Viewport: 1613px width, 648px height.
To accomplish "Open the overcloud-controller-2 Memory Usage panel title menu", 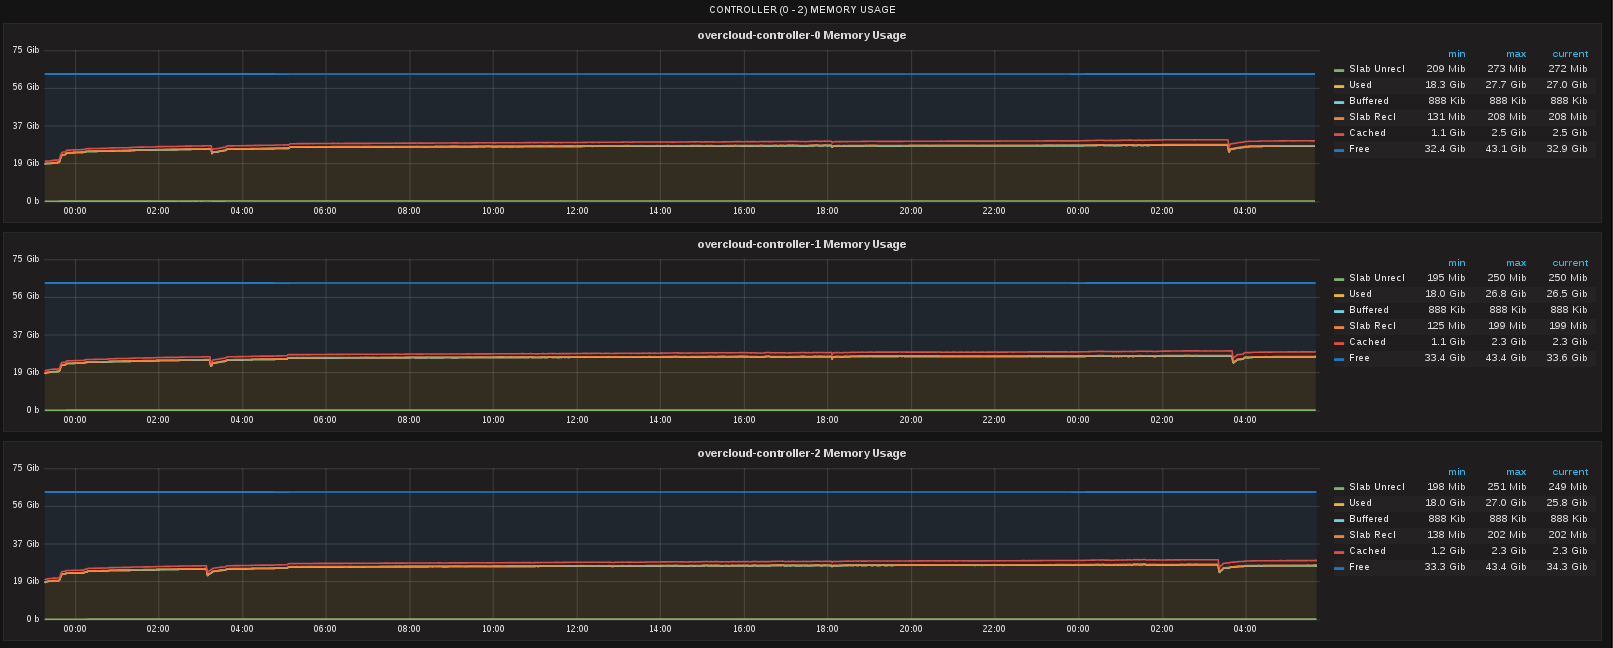I will coord(802,453).
